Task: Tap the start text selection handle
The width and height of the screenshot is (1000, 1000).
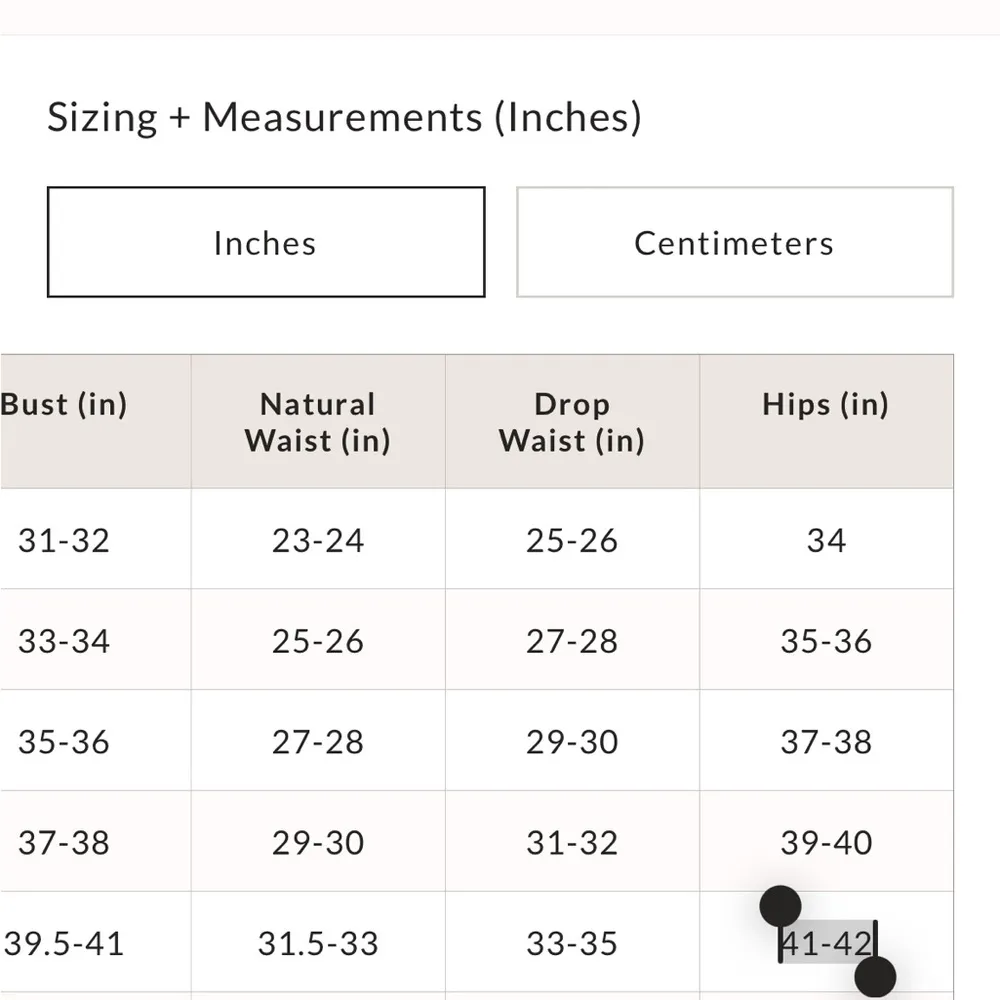Action: tap(780, 906)
